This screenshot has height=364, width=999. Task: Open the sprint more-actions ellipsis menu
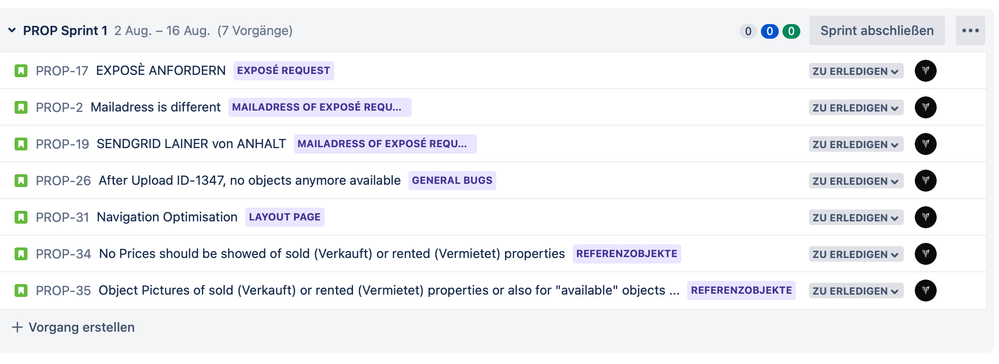(970, 31)
